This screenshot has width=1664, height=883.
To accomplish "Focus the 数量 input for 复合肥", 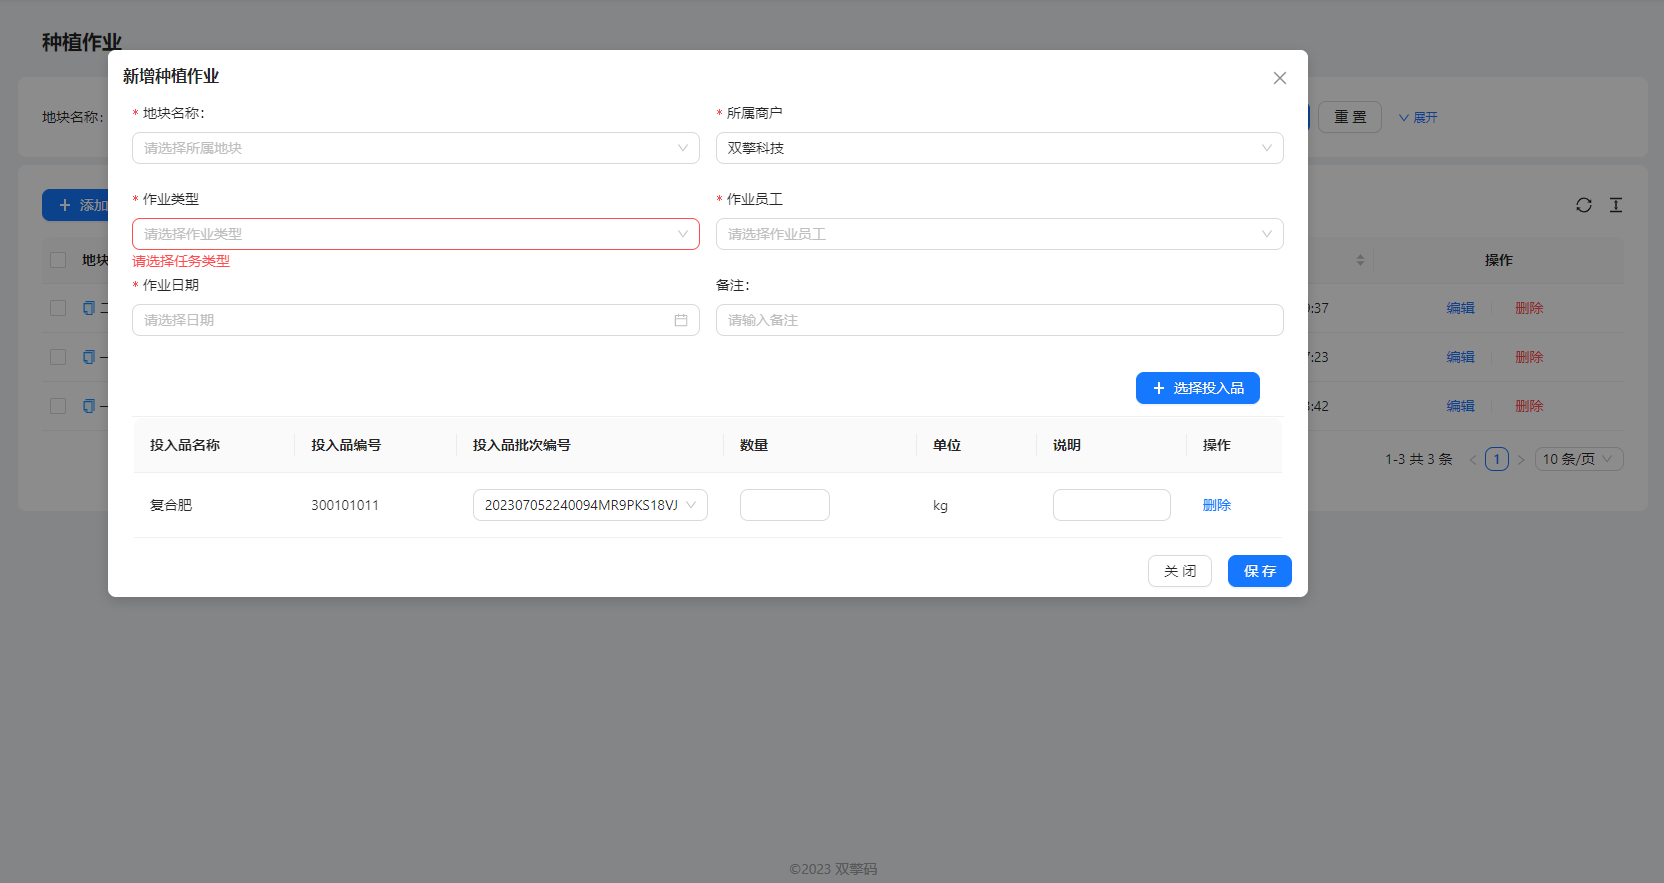I will 784,505.
